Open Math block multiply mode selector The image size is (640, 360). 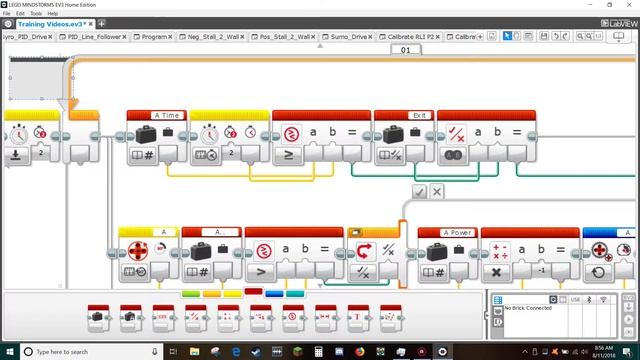(496, 272)
